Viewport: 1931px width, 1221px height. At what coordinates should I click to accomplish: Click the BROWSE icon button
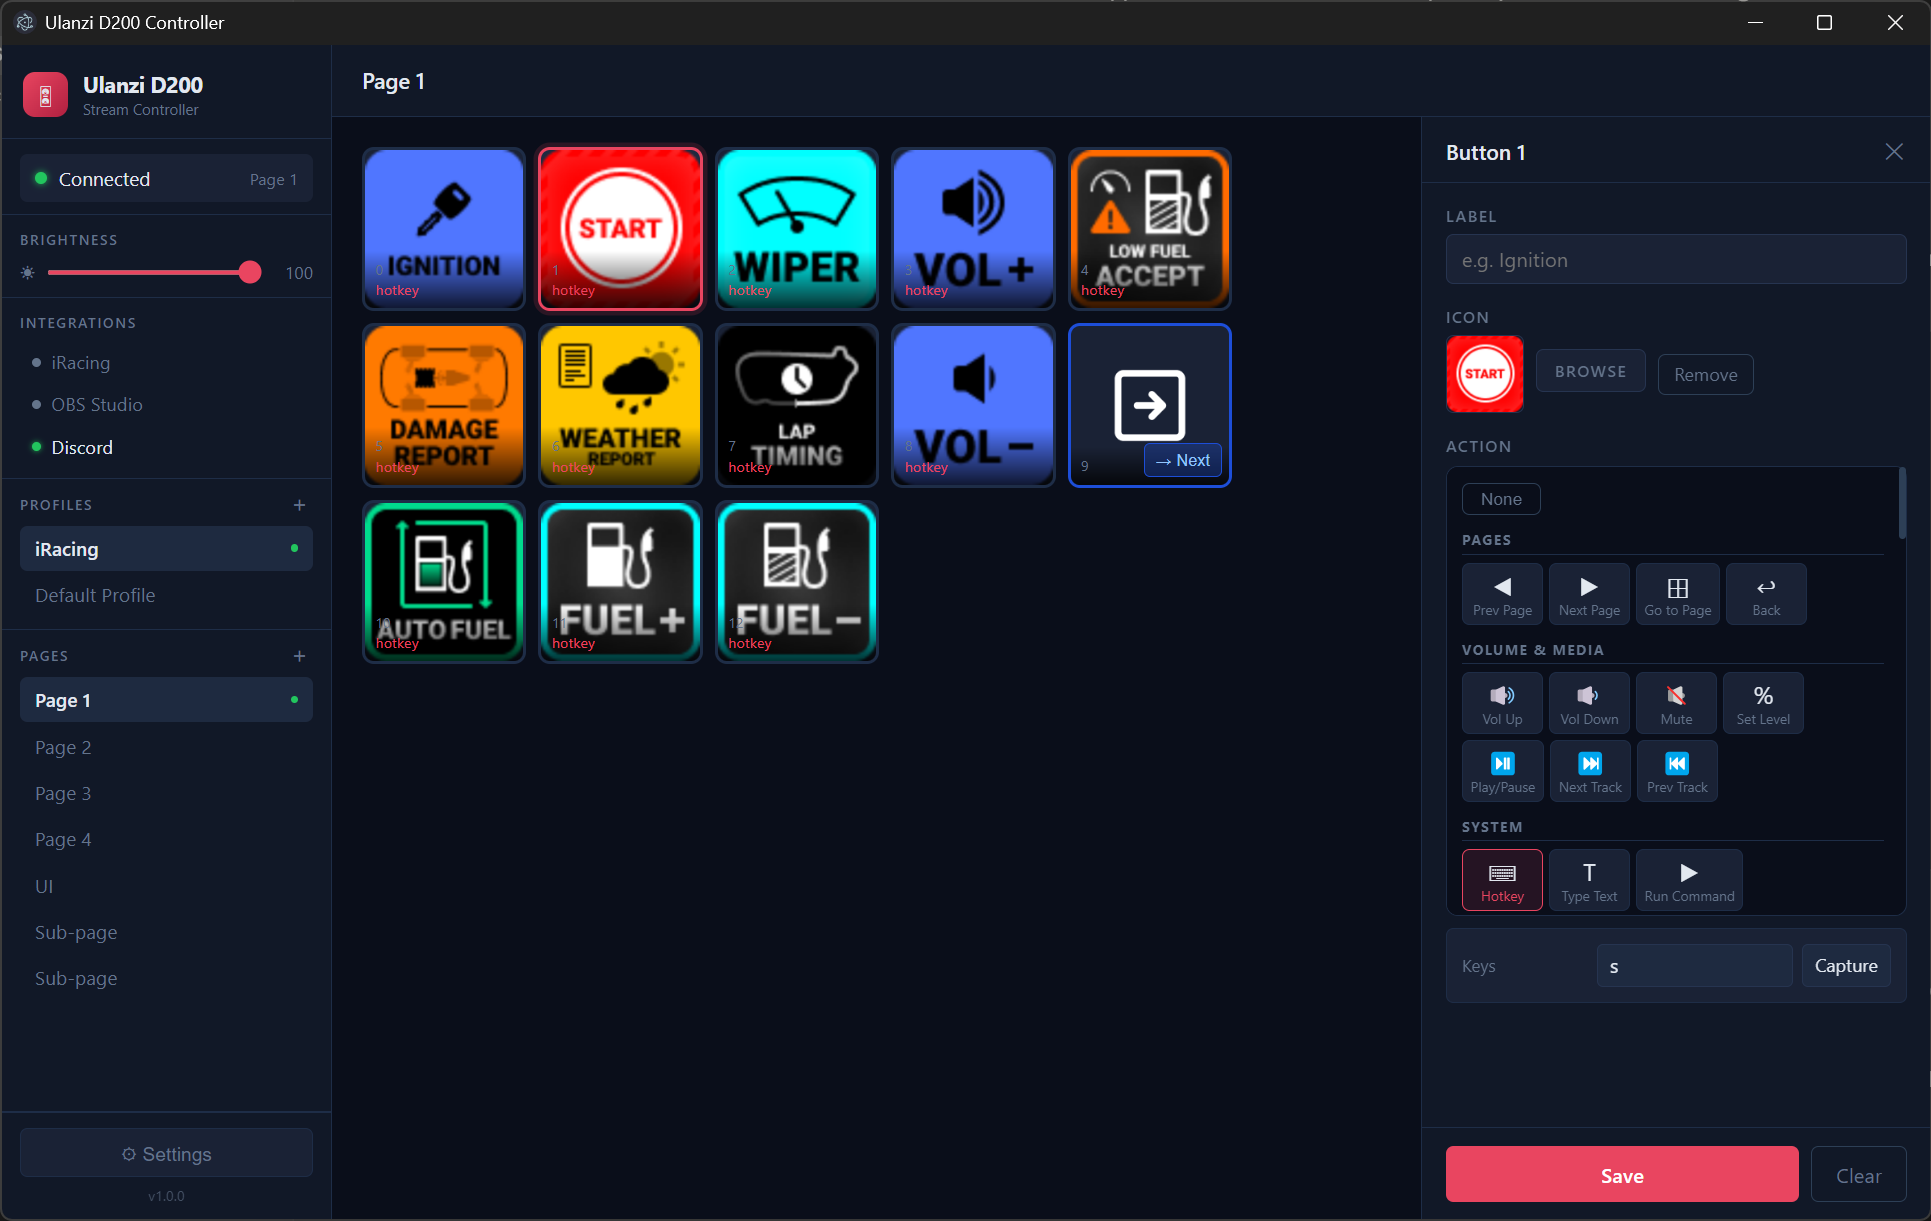pos(1590,371)
